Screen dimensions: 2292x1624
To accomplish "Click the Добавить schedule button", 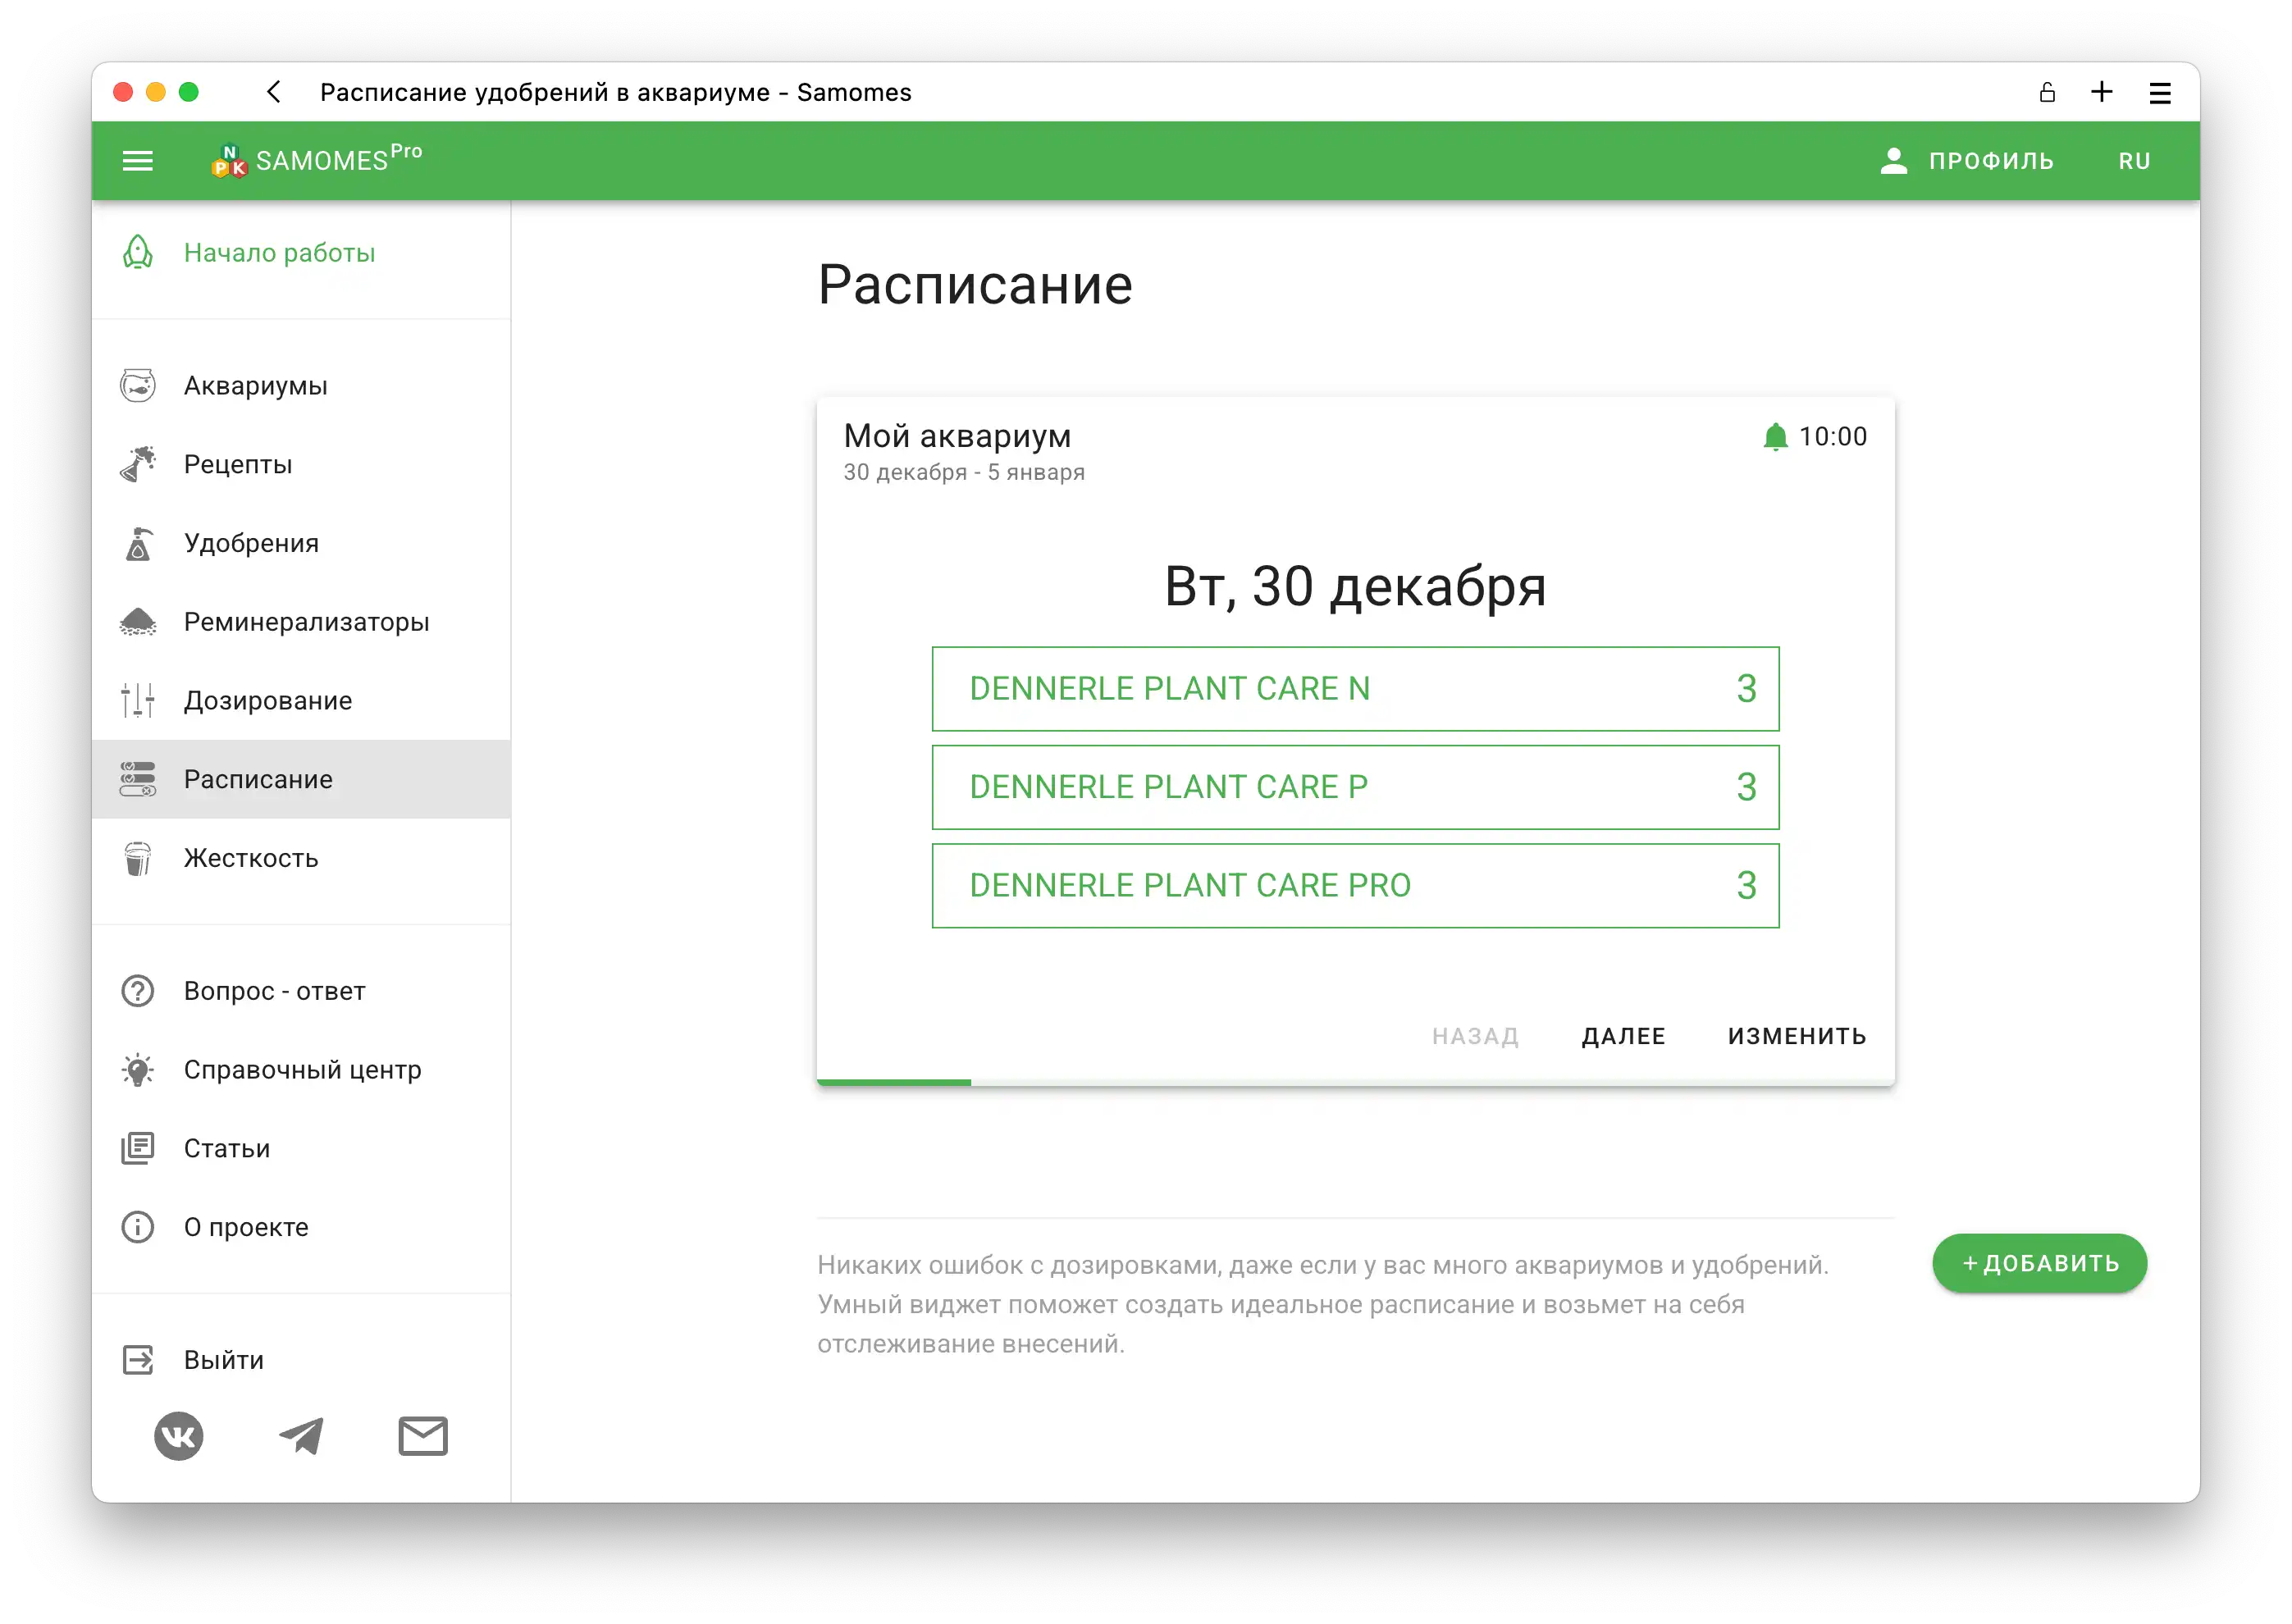I will (2039, 1263).
